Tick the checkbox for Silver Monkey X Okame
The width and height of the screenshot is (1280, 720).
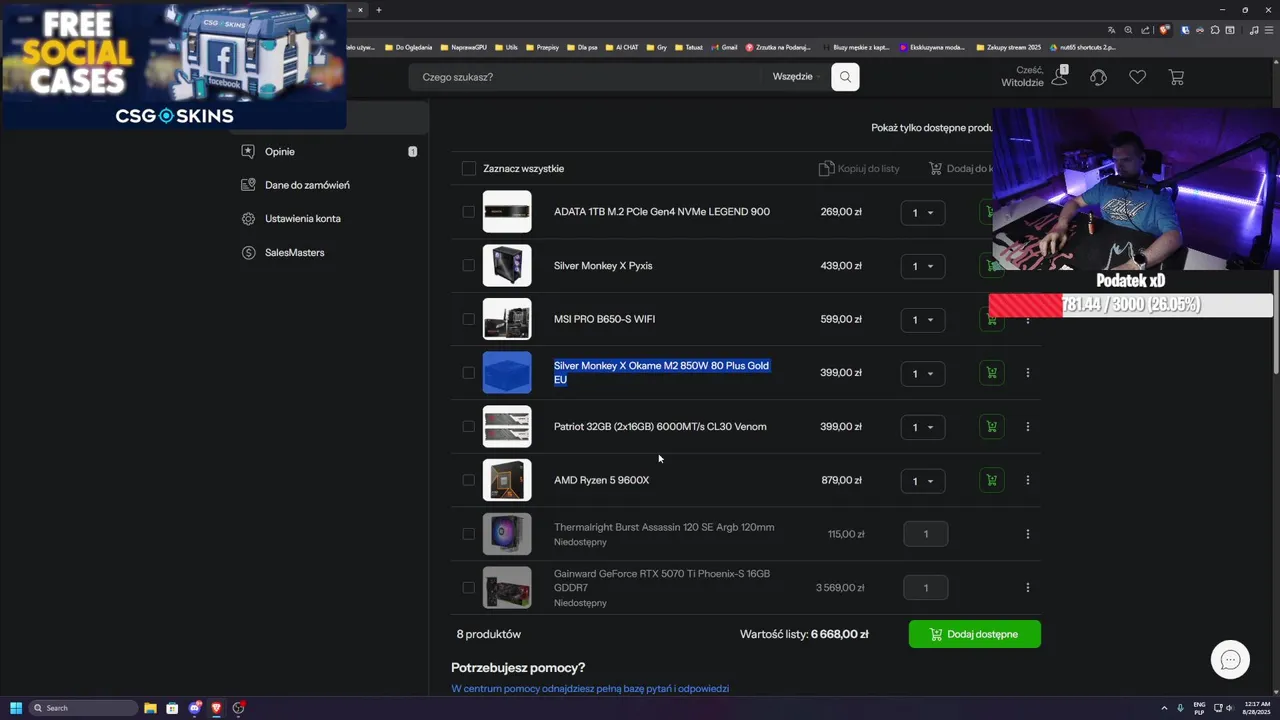(469, 373)
